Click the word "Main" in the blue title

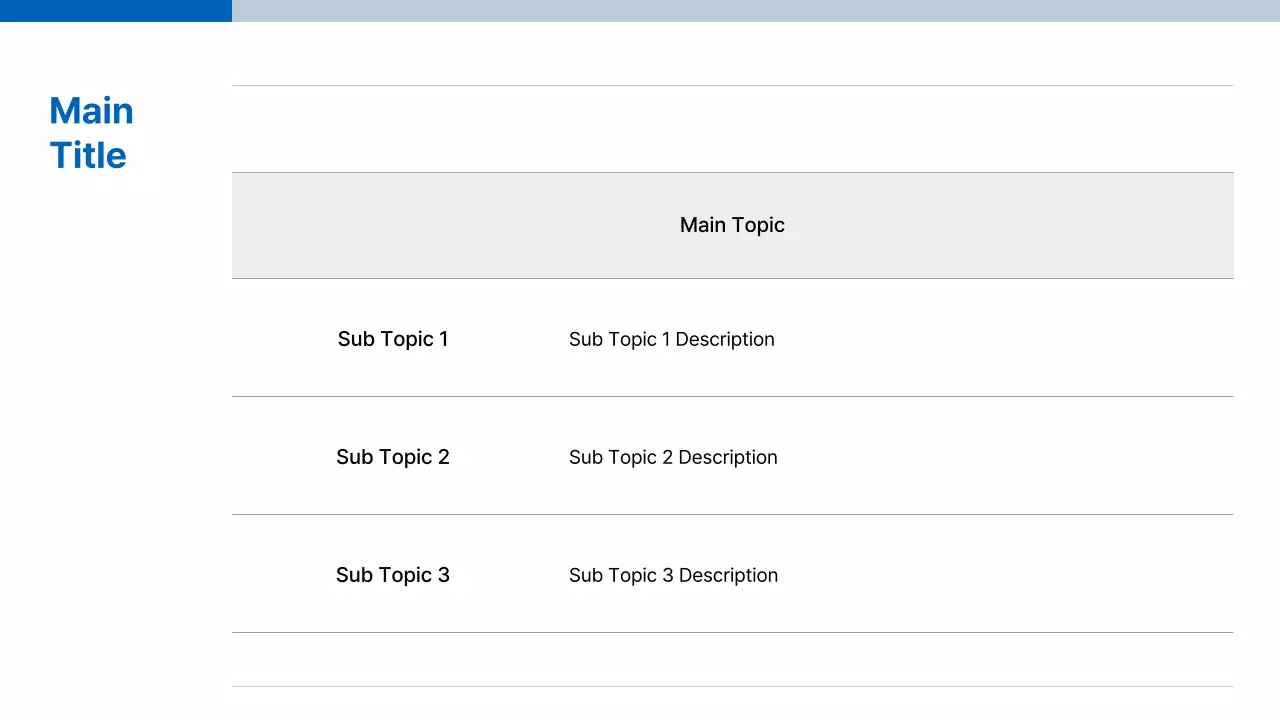(91, 111)
